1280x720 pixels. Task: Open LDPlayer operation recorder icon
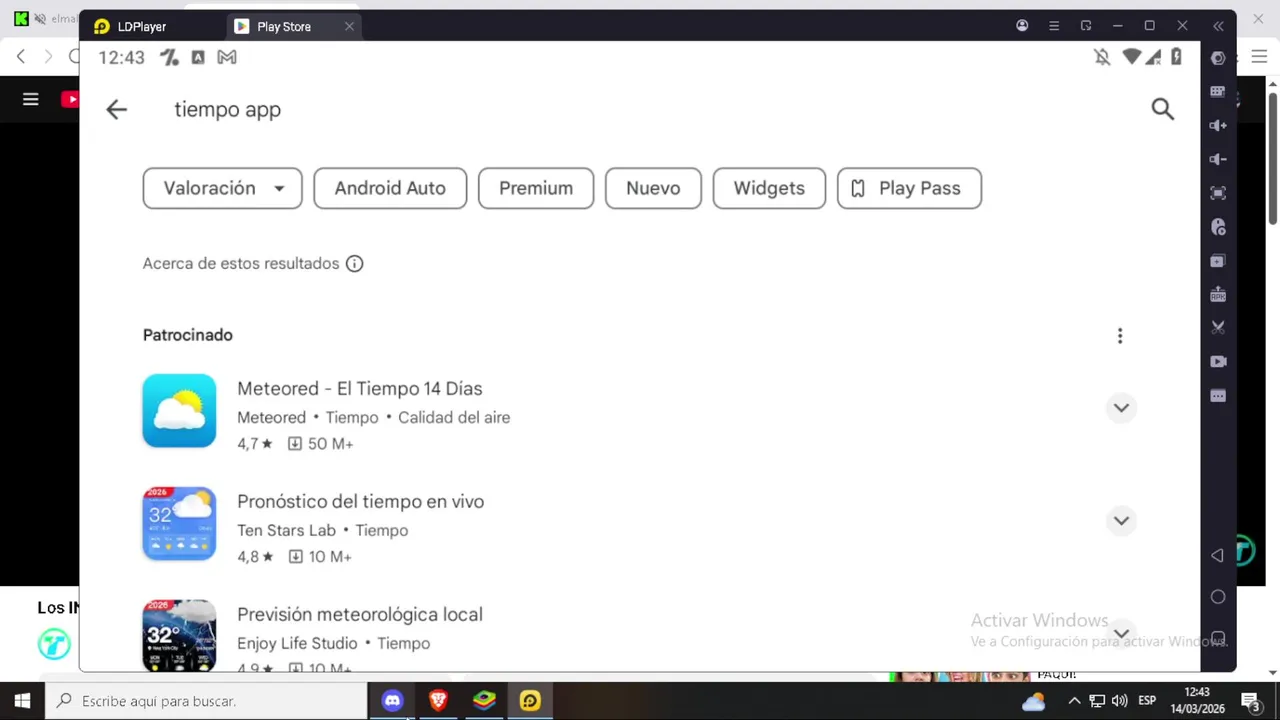click(1218, 227)
